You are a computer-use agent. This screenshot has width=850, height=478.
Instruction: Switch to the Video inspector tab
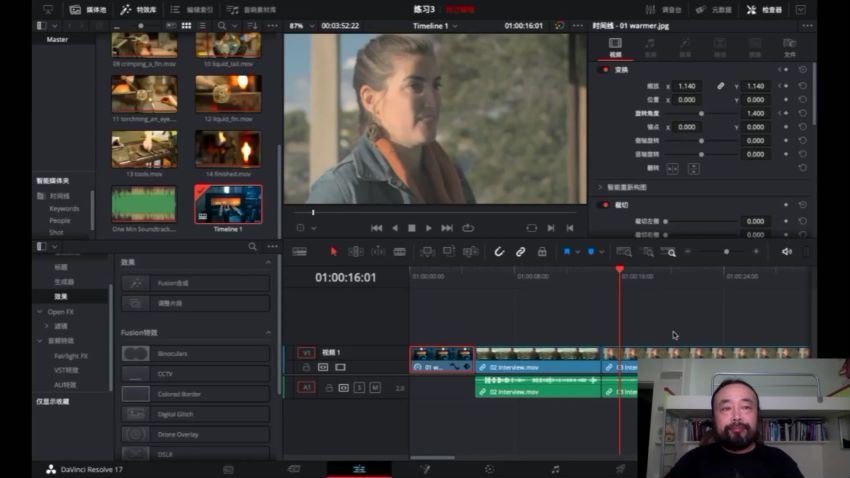[x=615, y=47]
